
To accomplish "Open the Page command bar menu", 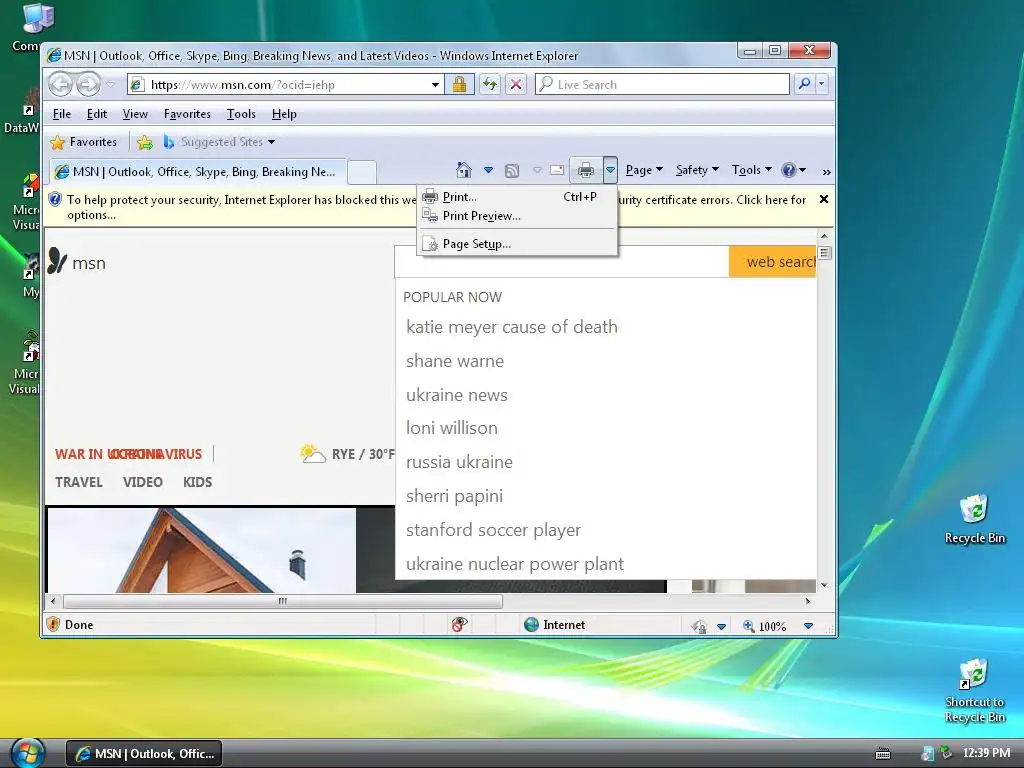I will [644, 170].
